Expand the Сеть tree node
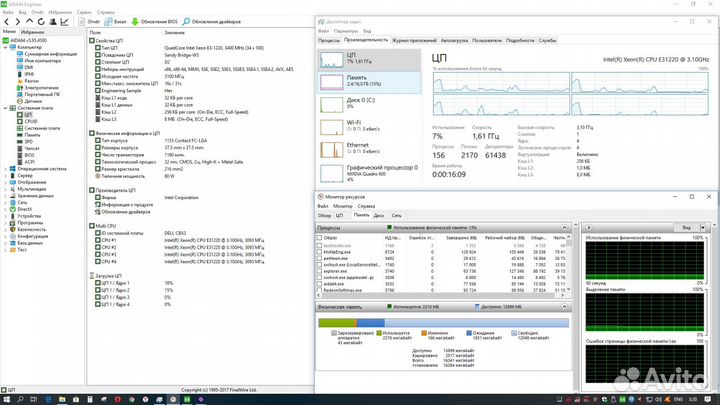 (6, 202)
